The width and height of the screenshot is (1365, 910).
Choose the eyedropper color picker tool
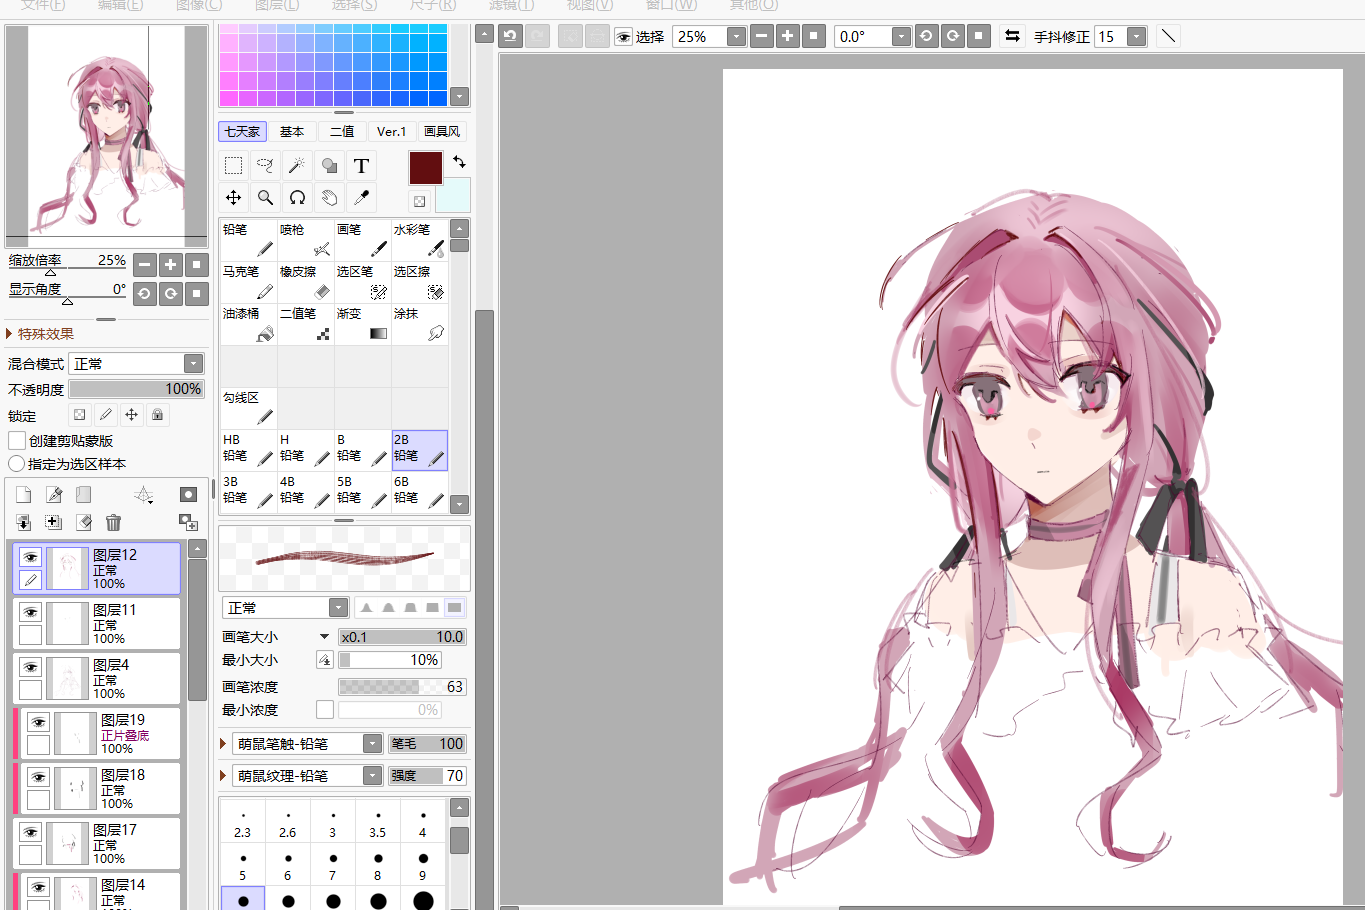click(361, 198)
